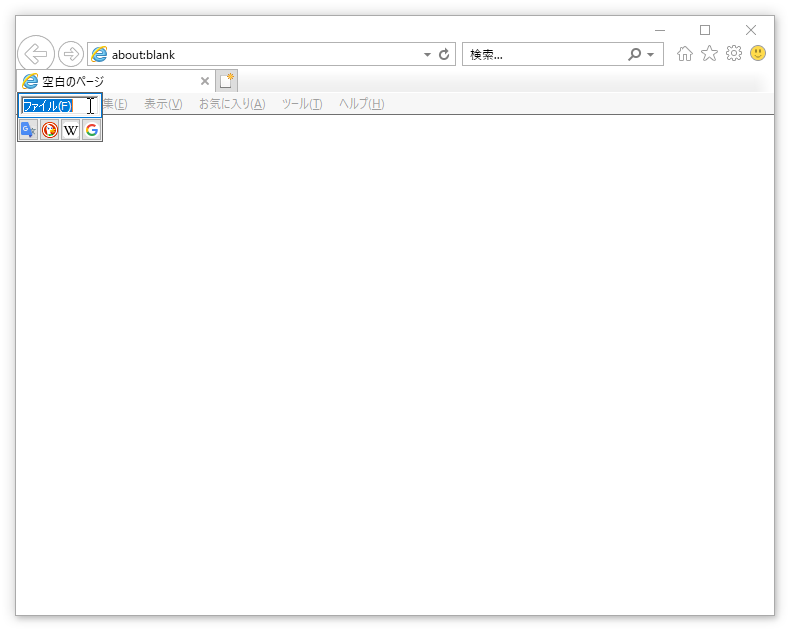Open the お気に入り(A) menu
The height and width of the screenshot is (630, 790).
(x=232, y=104)
